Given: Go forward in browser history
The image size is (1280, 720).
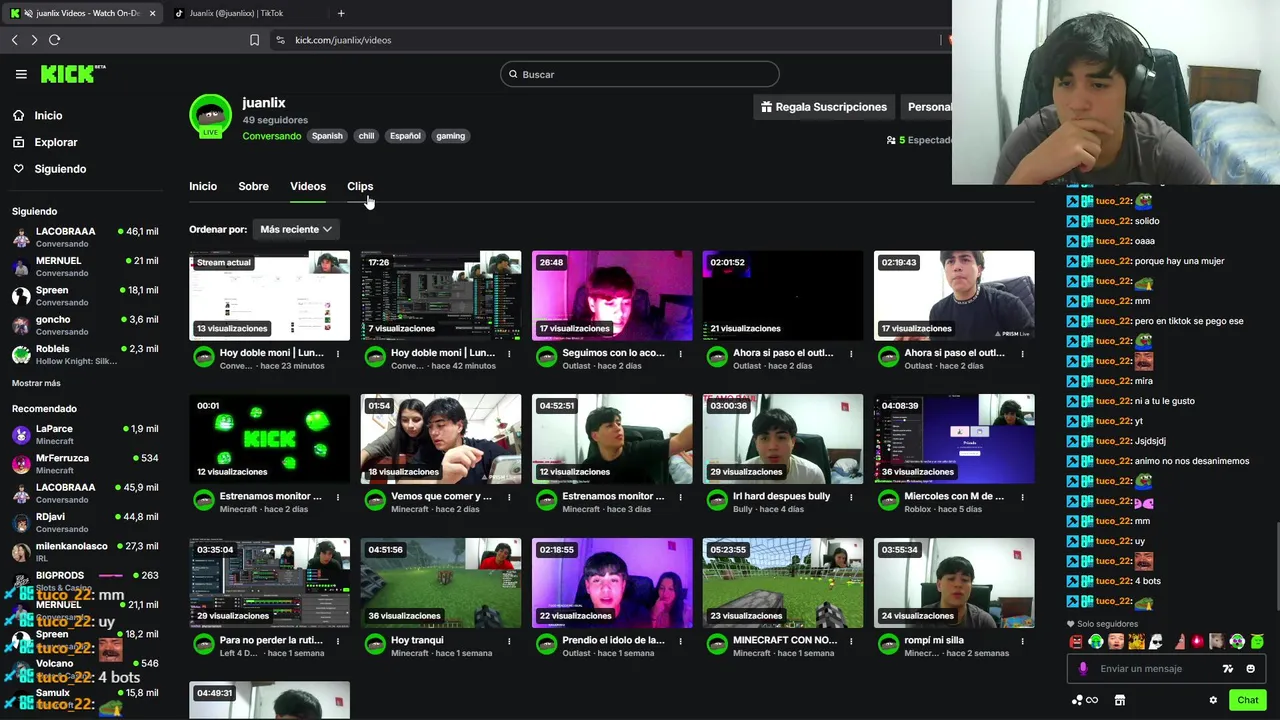Looking at the screenshot, I should tap(34, 40).
